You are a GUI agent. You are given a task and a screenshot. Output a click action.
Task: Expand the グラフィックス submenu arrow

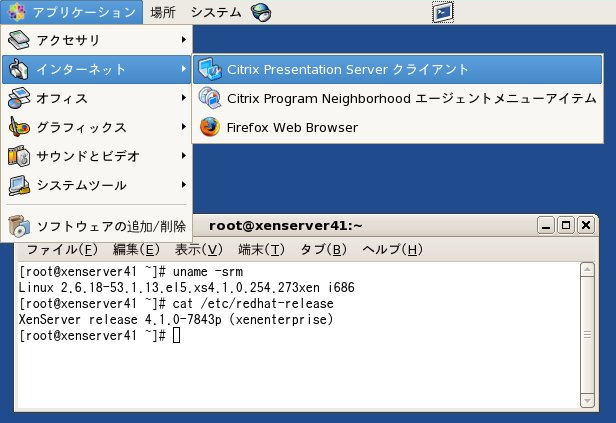[183, 127]
